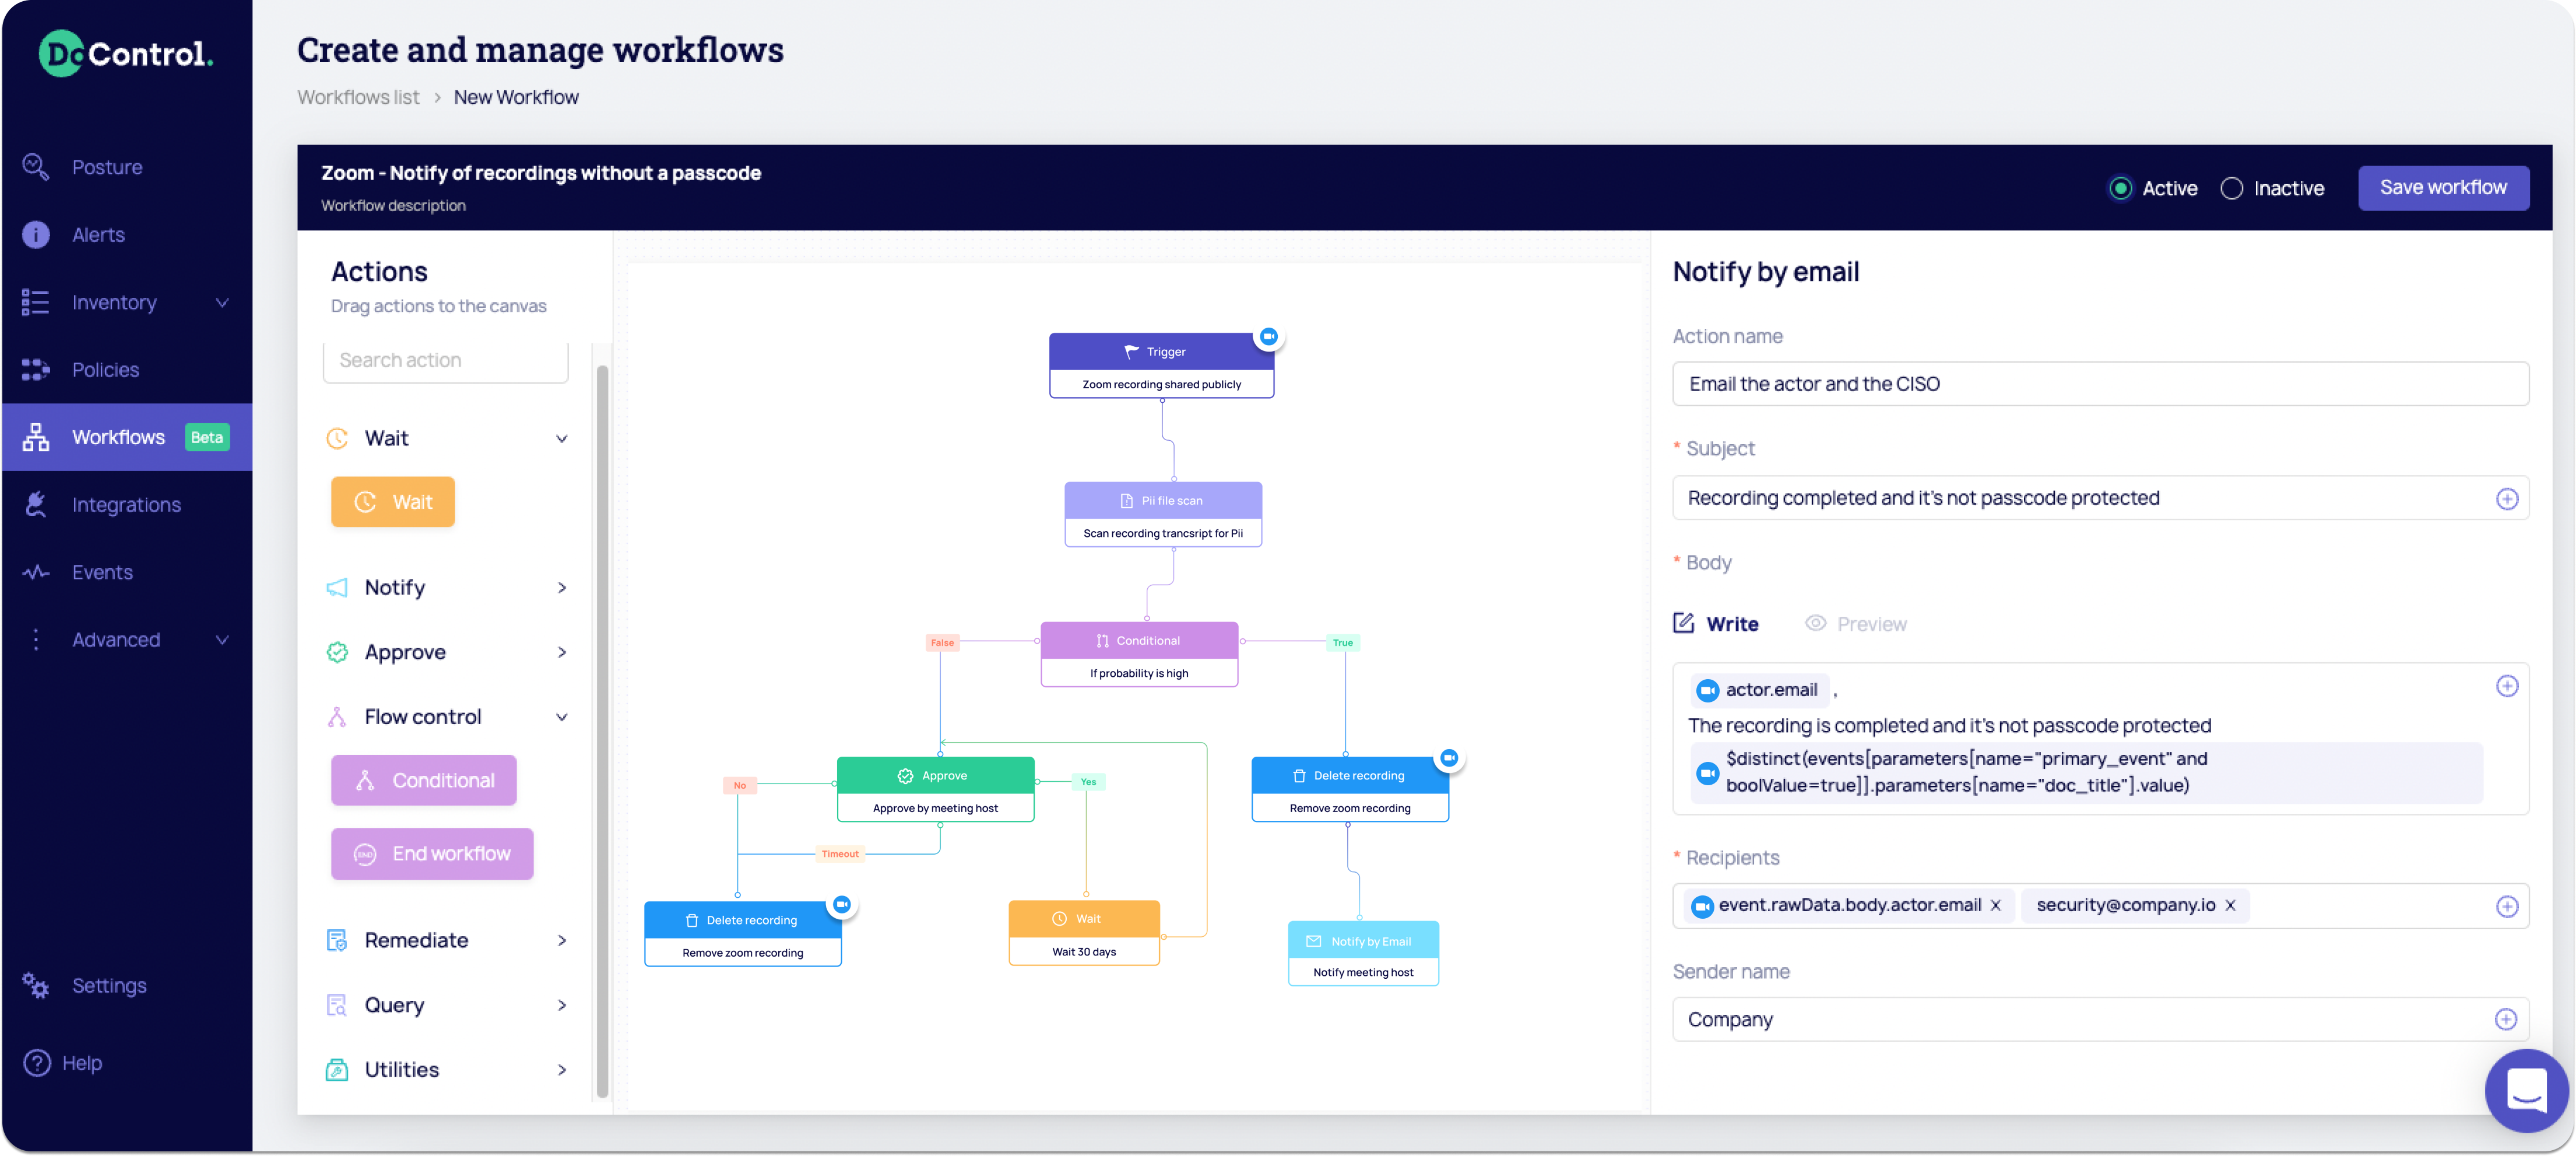Switch to the Write tab

1716,624
